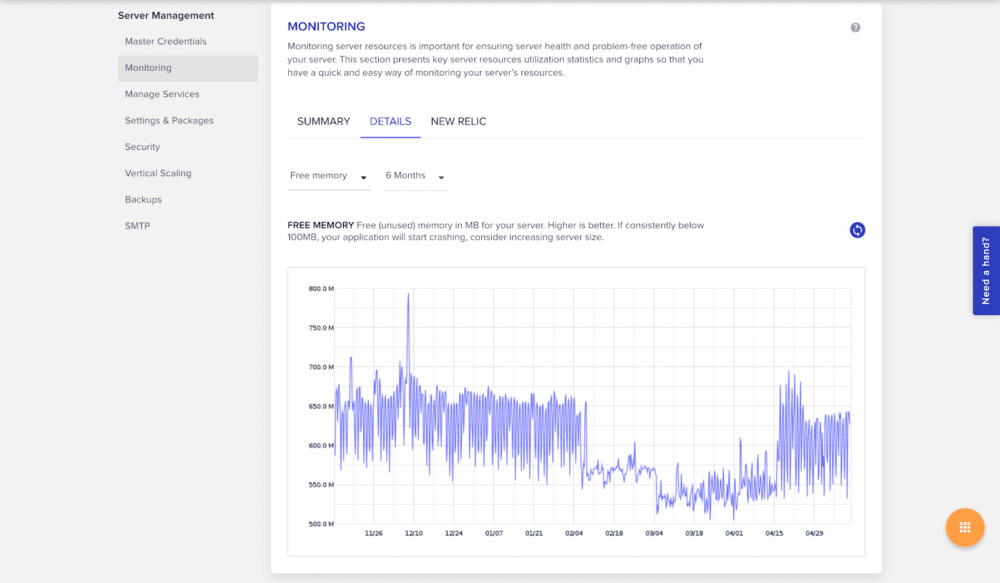Click the 800.0 M y-axis label
The image size is (1000, 583).
(x=320, y=289)
